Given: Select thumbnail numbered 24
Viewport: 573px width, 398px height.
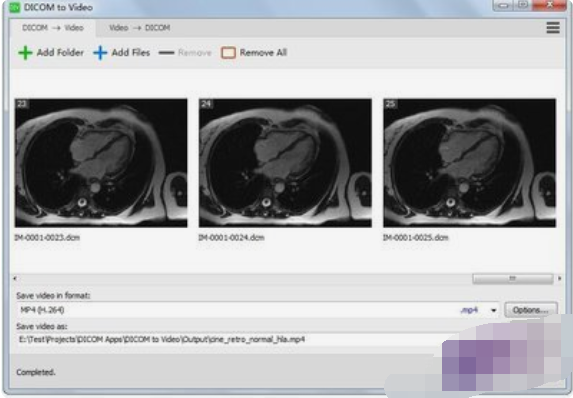Looking at the screenshot, I should click(x=285, y=163).
